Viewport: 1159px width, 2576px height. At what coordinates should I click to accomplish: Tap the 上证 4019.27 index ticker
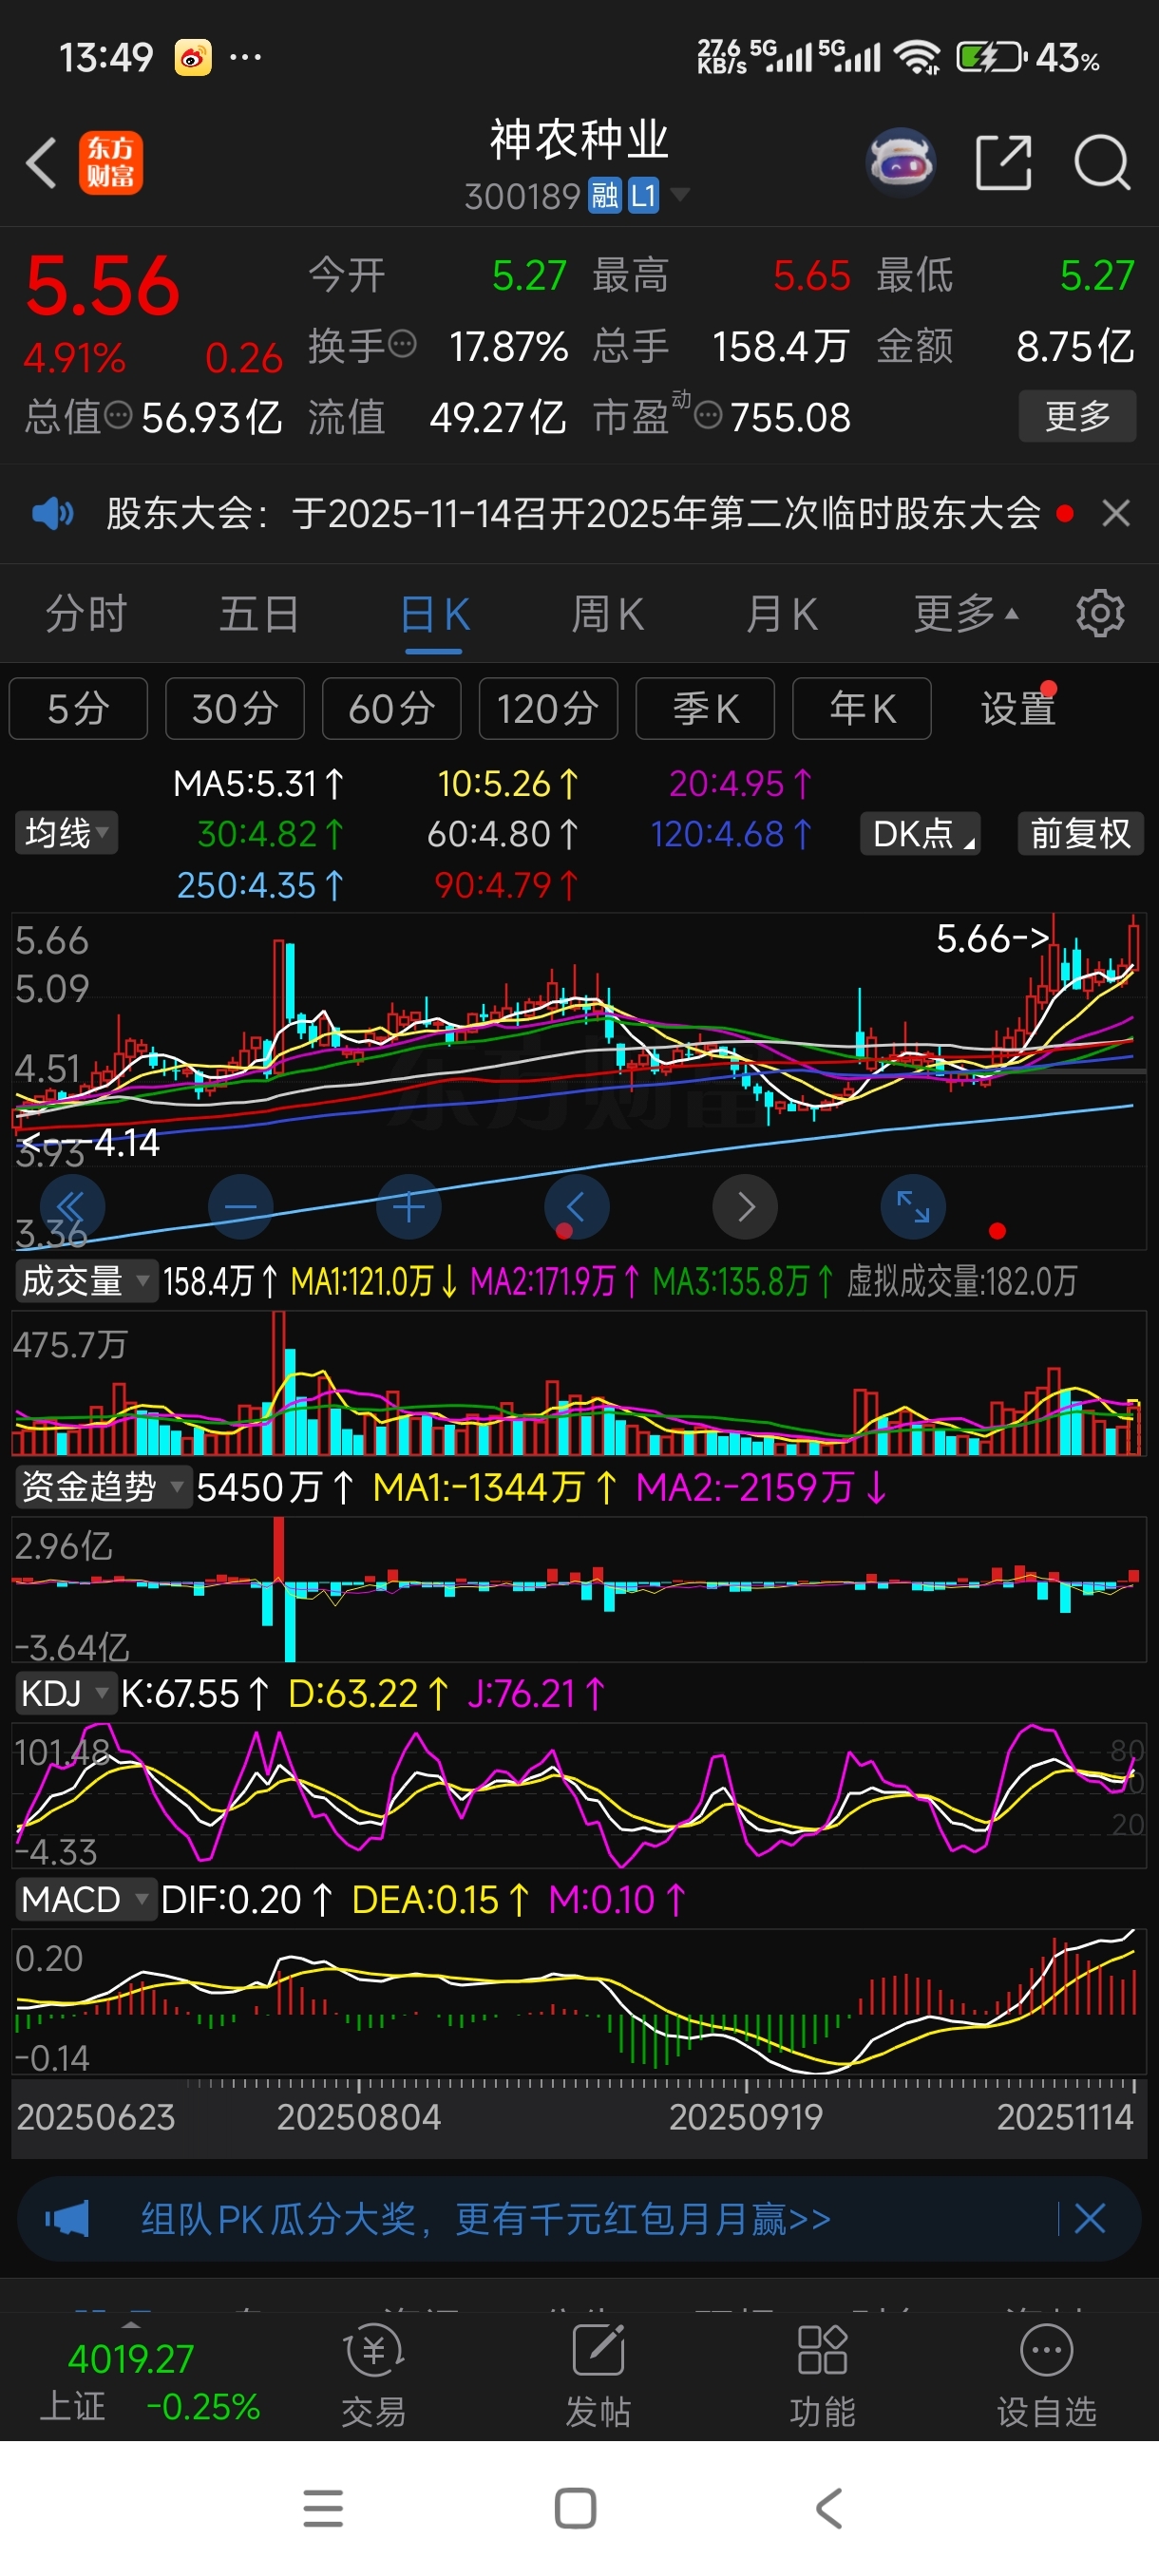150,2382
